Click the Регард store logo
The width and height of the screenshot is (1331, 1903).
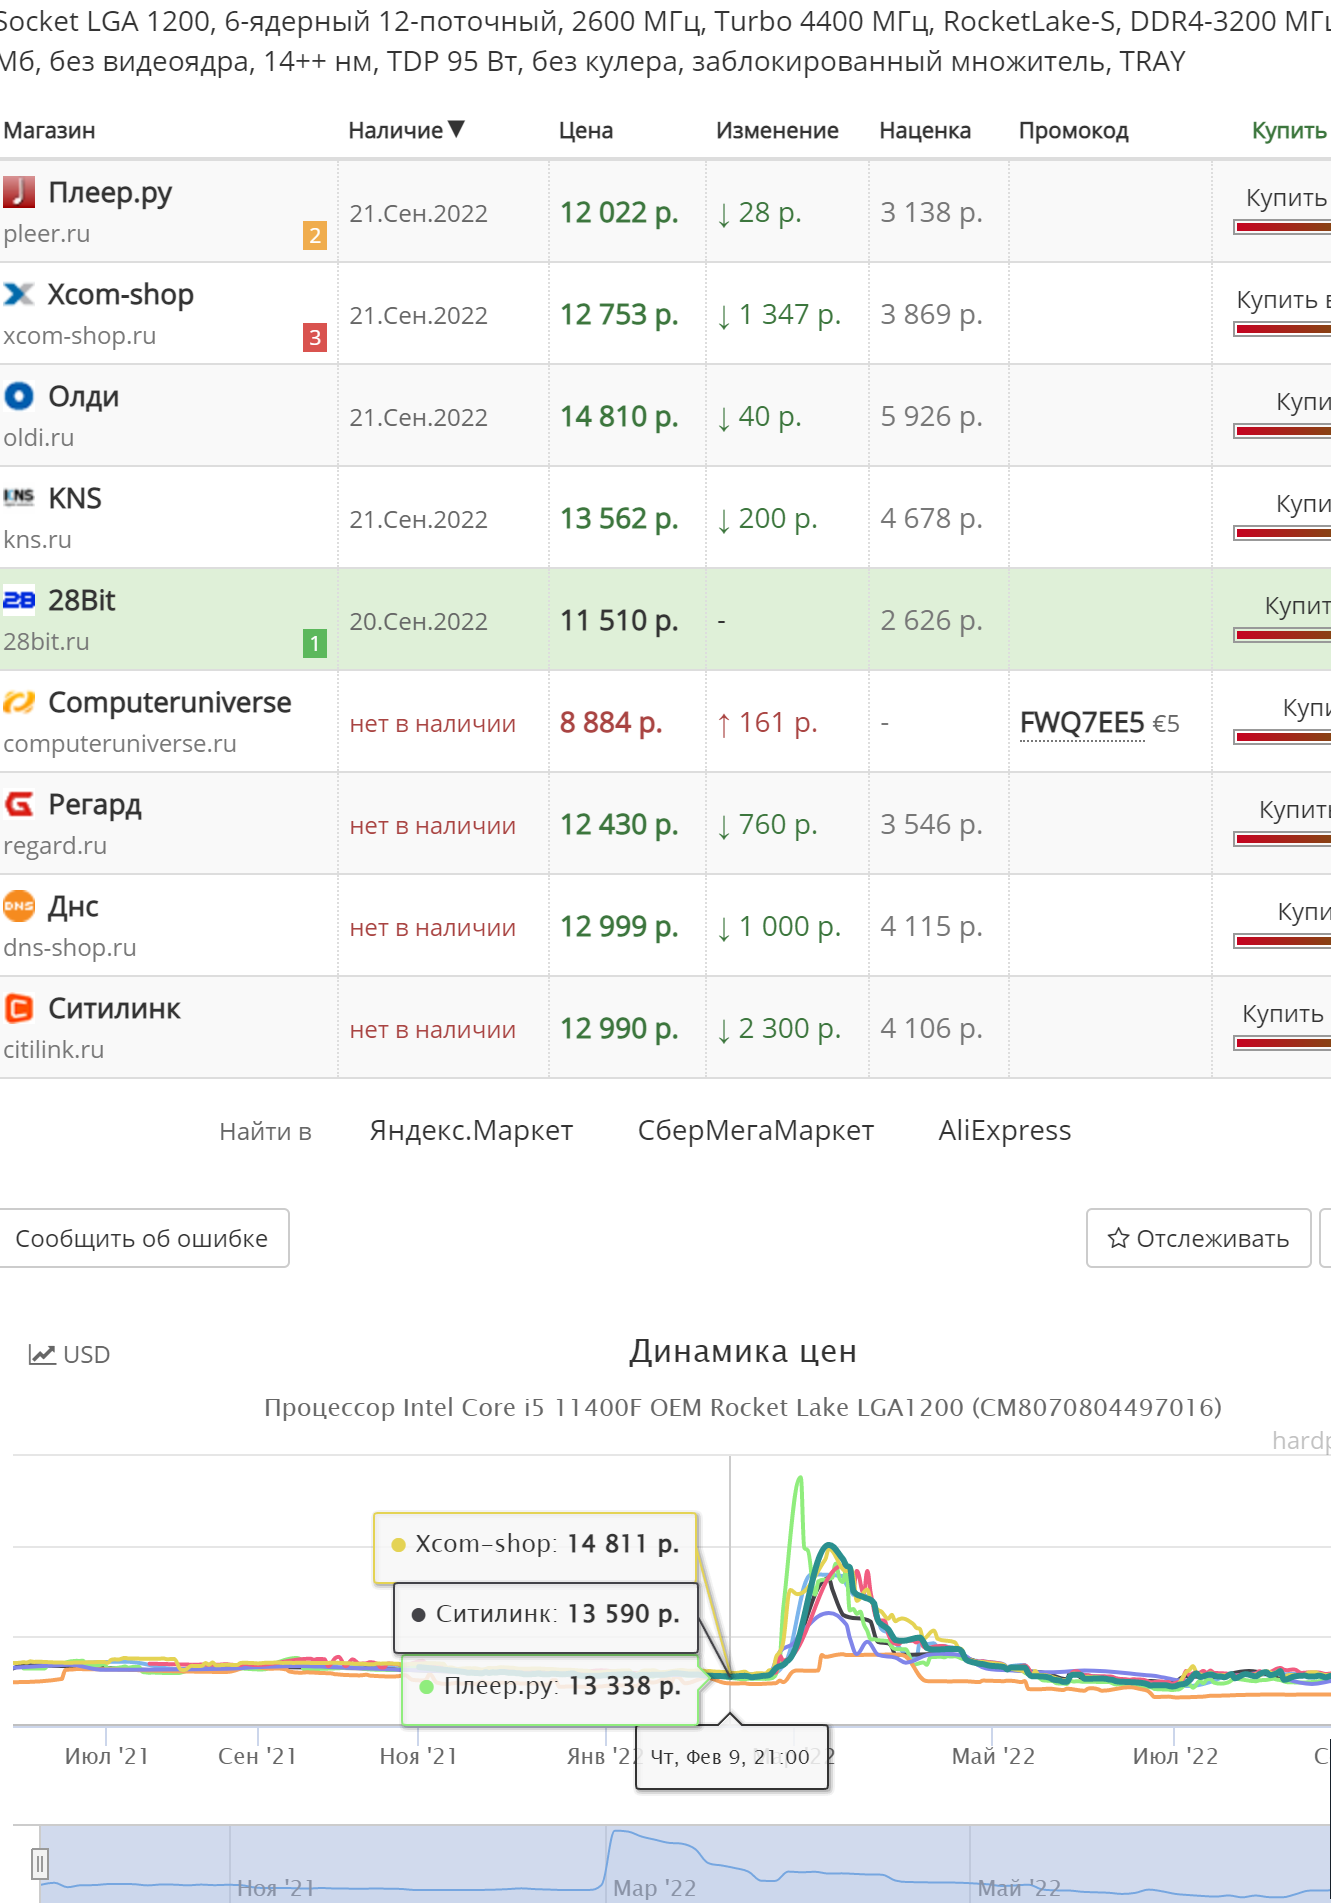[20, 805]
